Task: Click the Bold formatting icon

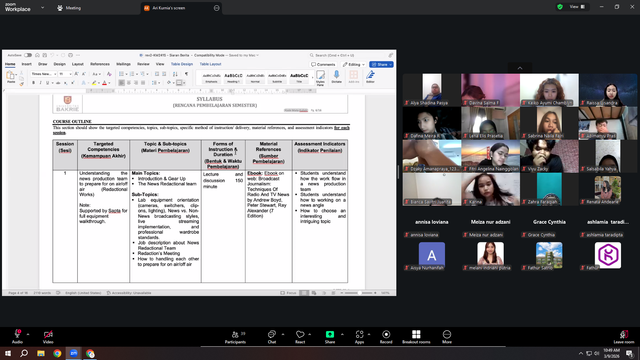Action: coord(33,83)
